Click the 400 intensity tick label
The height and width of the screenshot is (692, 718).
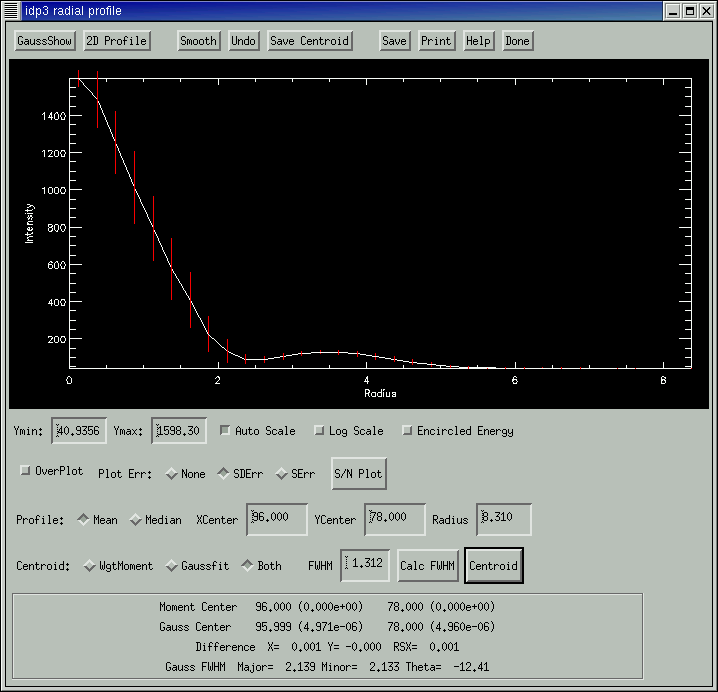[57, 302]
